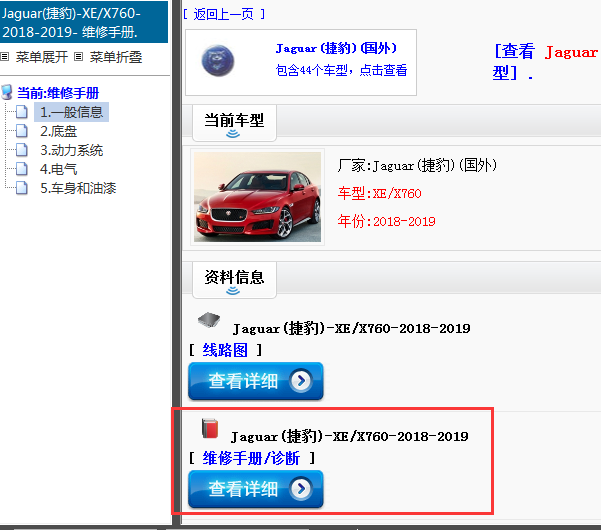601x530 pixels.
Task: Click the 厂家:Jaguar(捷豹)(国外) text
Action: point(417,166)
